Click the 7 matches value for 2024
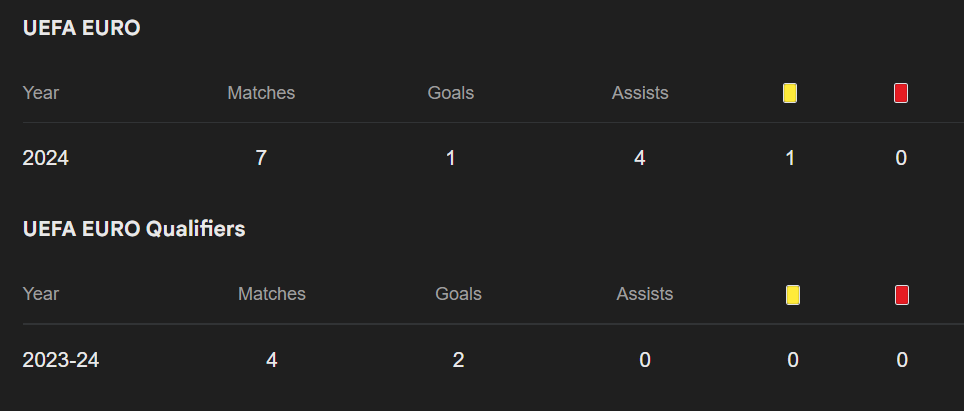Screen dimensions: 964x411 pos(261,157)
